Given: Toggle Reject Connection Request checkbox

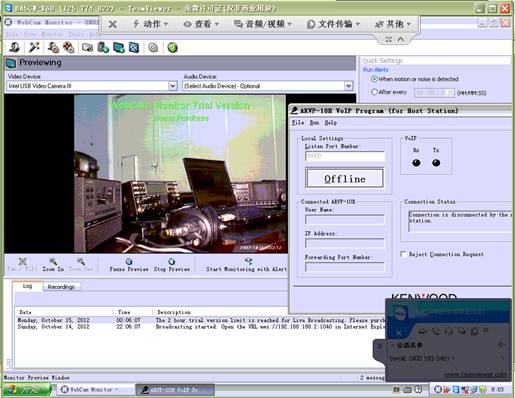Looking at the screenshot, I should pyautogui.click(x=403, y=254).
